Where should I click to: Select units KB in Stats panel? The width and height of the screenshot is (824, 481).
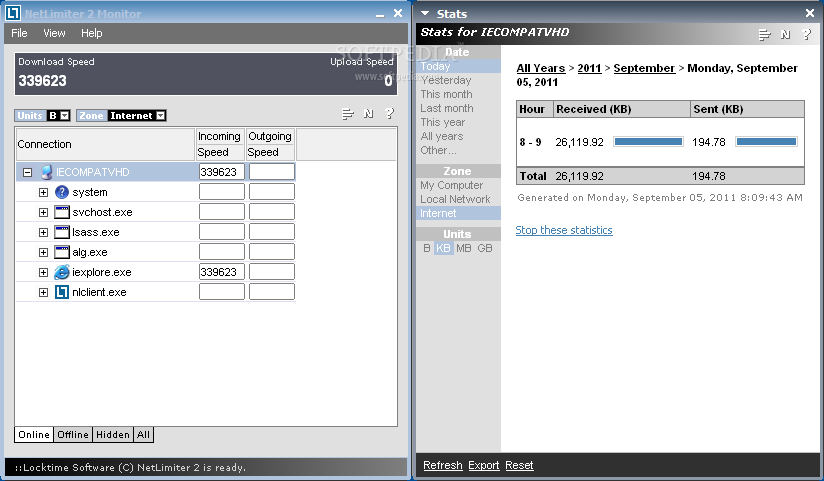coord(443,248)
